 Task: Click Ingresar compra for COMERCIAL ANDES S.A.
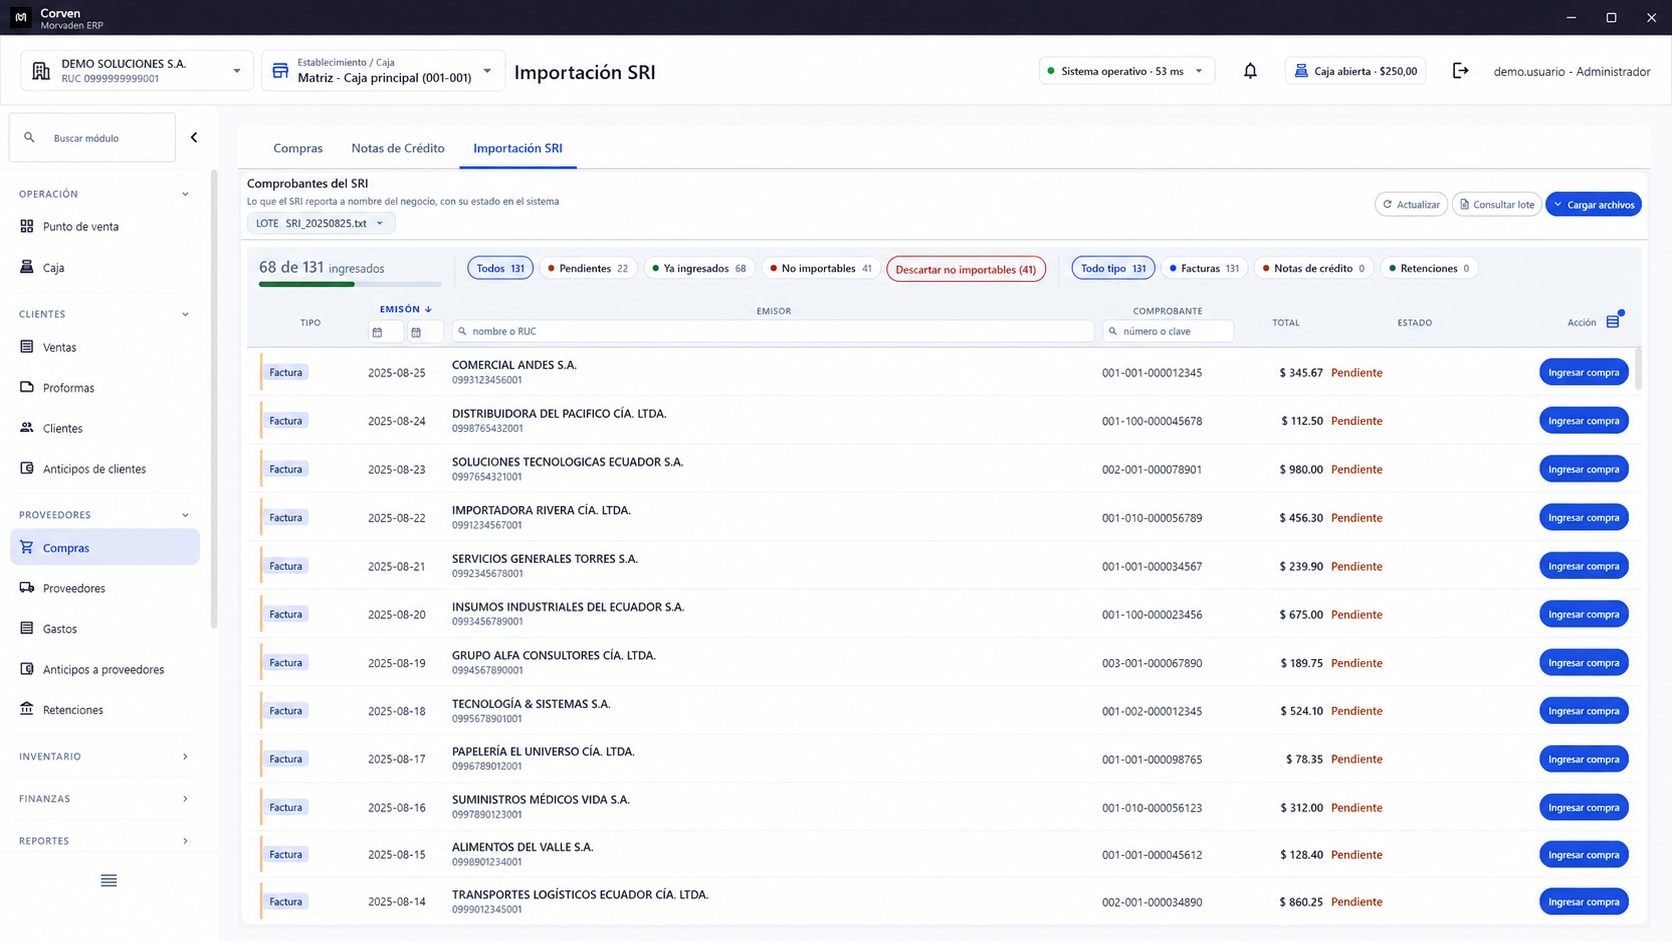(1583, 372)
